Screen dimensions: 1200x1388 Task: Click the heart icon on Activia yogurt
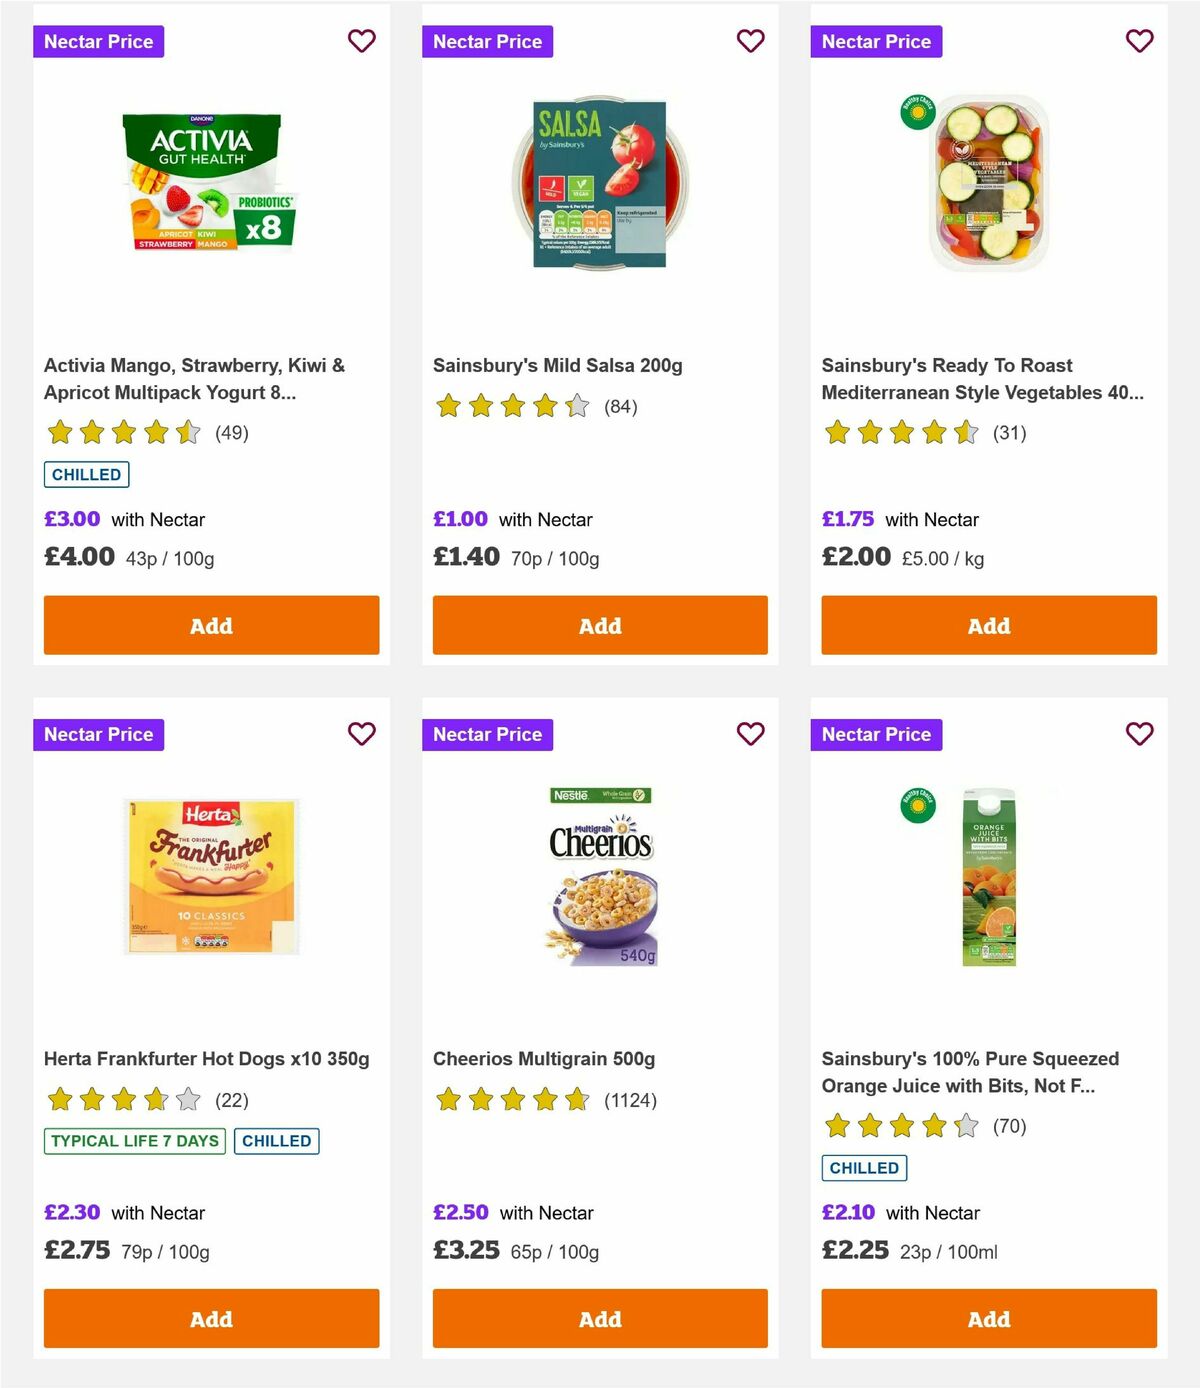click(x=361, y=41)
